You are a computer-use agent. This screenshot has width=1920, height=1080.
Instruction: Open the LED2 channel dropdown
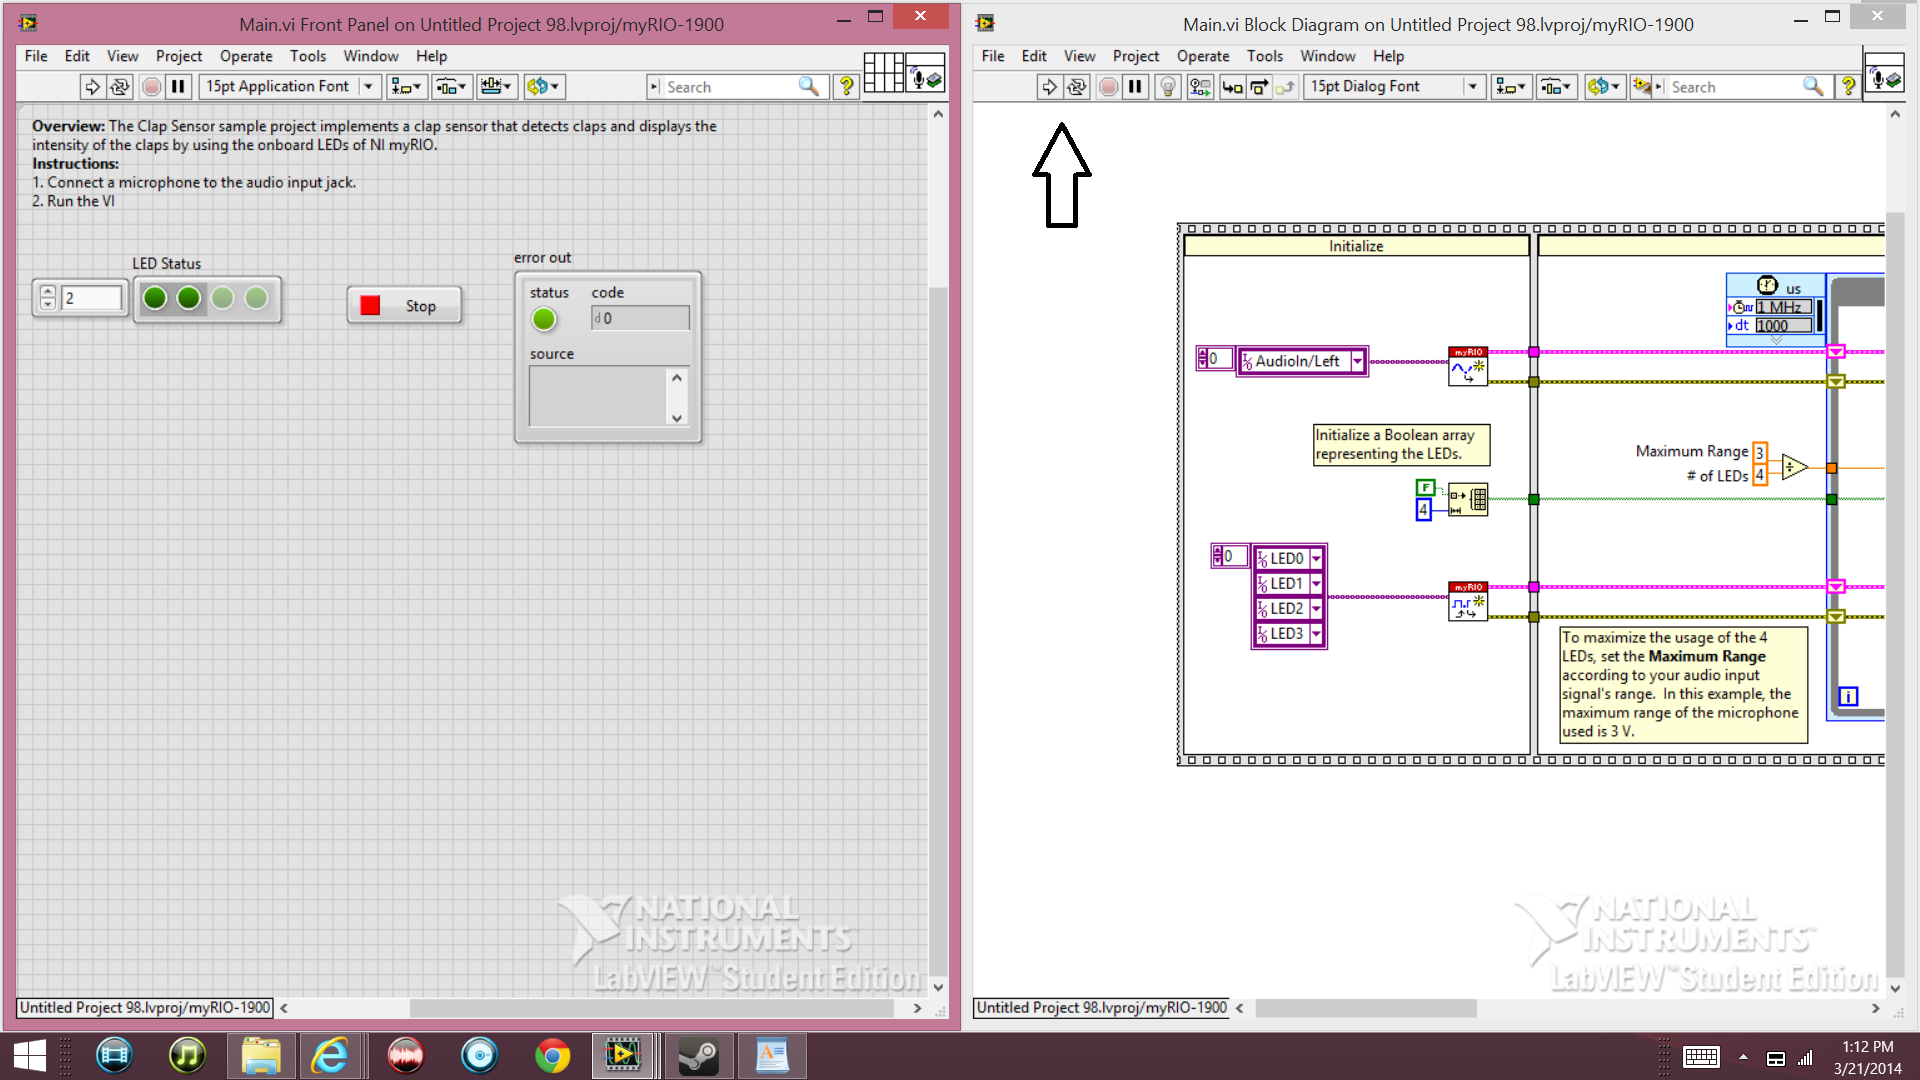(x=1316, y=609)
